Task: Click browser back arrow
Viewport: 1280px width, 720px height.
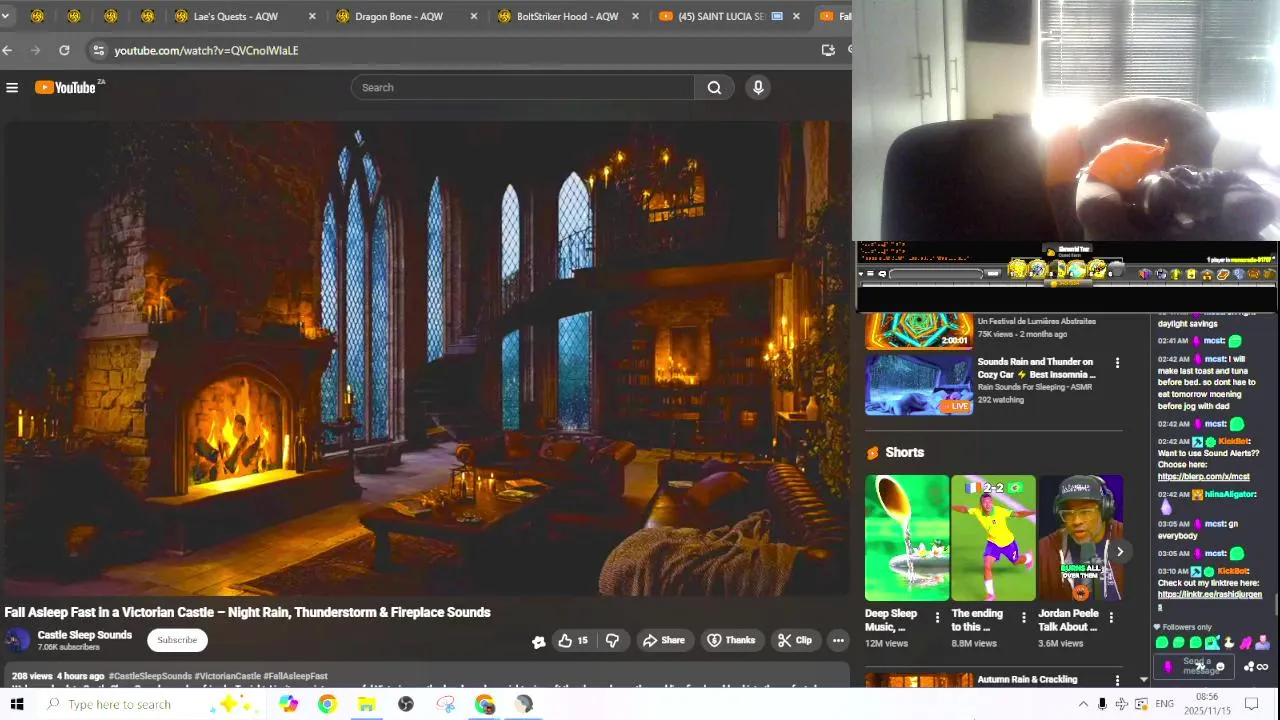Action: click(8, 50)
